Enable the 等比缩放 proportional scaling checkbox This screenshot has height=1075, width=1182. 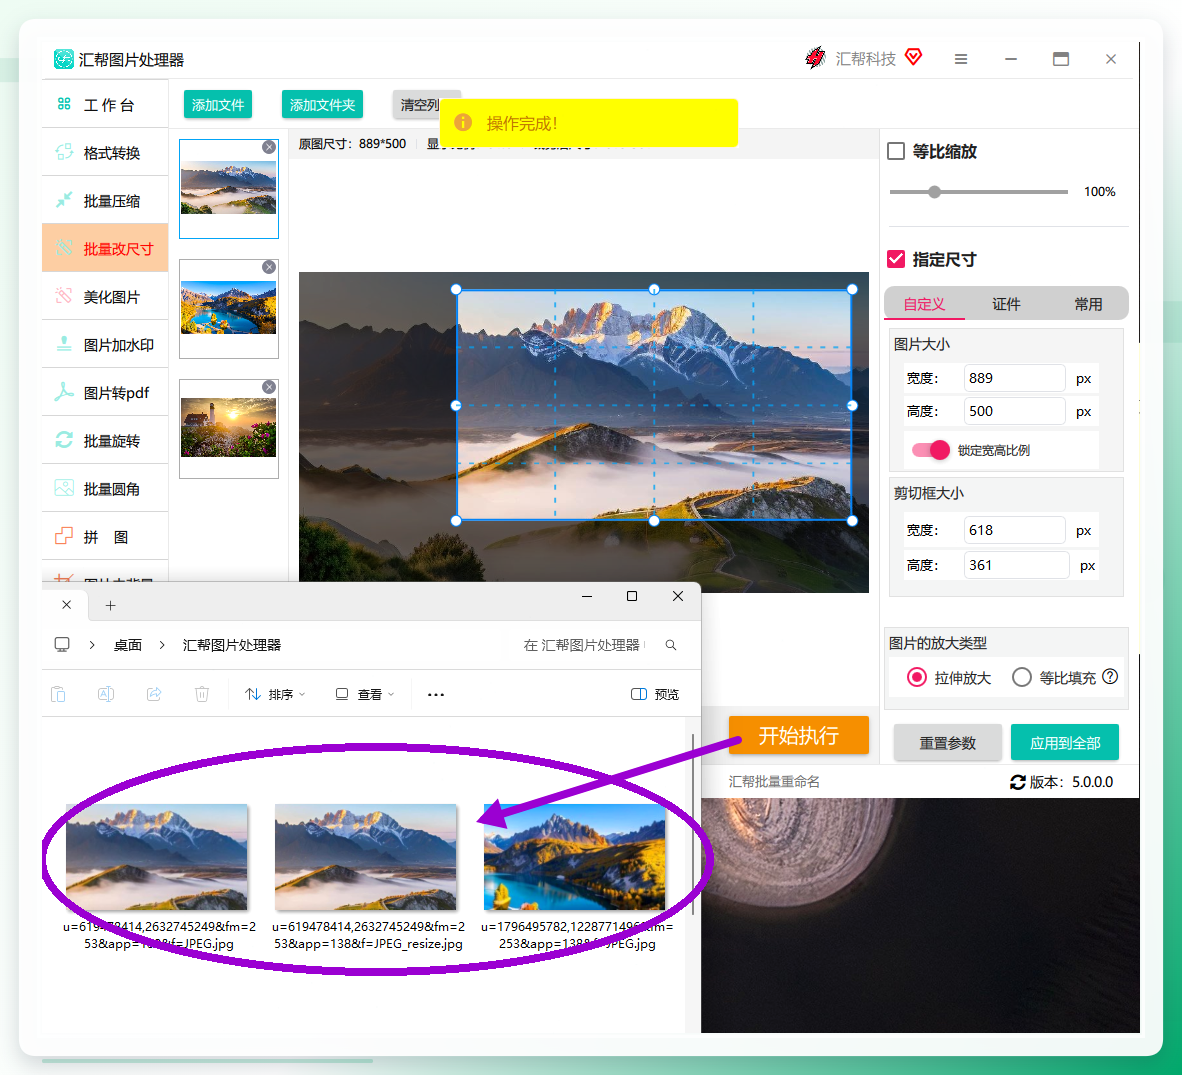tap(896, 152)
